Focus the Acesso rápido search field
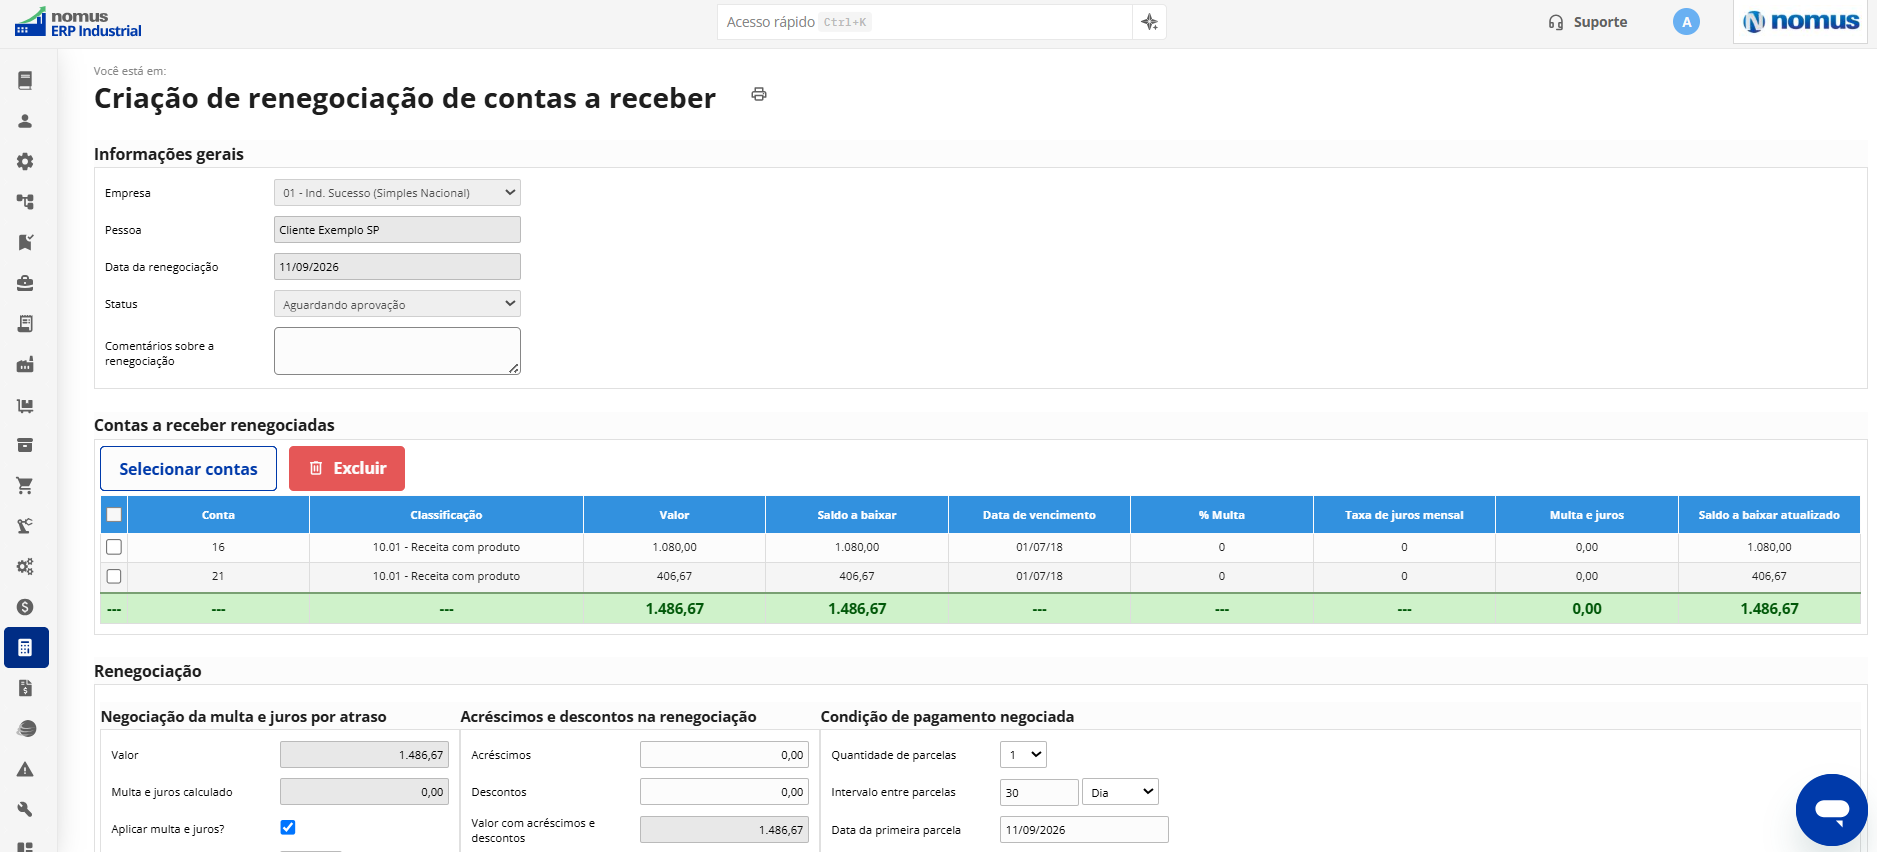 pos(924,22)
